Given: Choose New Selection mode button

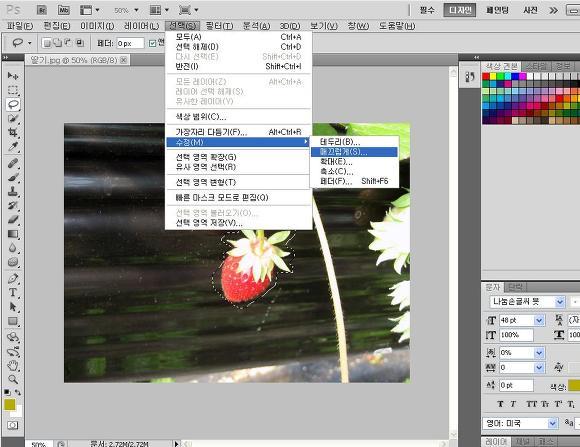Looking at the screenshot, I should 47,43.
